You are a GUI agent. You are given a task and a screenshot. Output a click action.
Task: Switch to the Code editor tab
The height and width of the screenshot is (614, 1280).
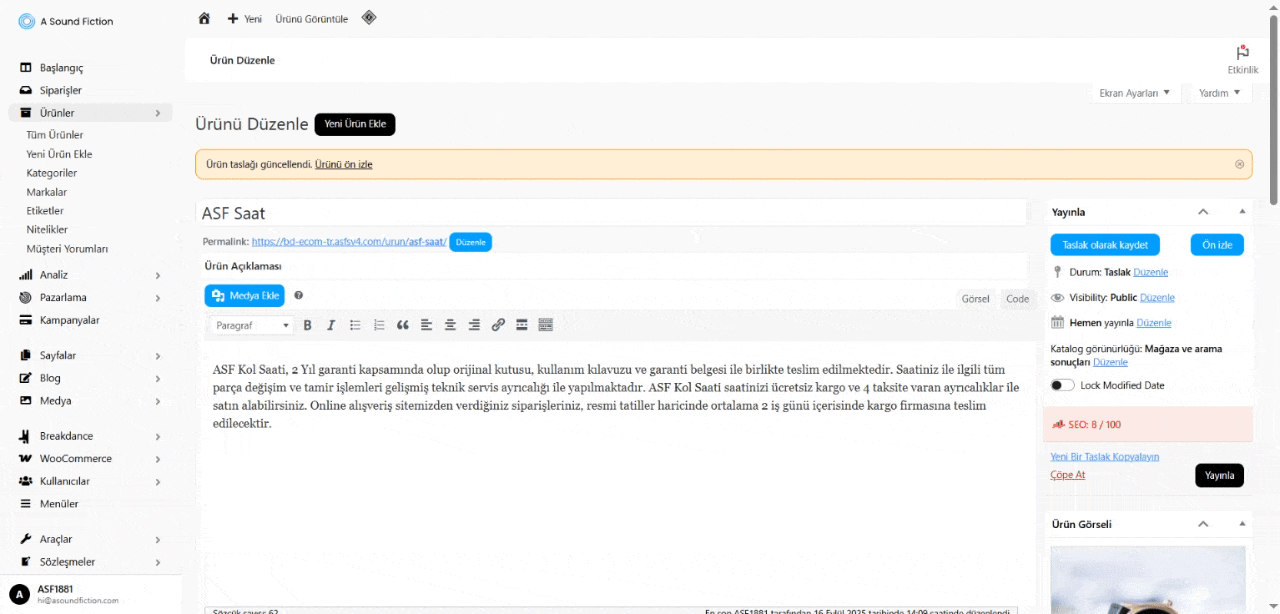coord(1017,299)
